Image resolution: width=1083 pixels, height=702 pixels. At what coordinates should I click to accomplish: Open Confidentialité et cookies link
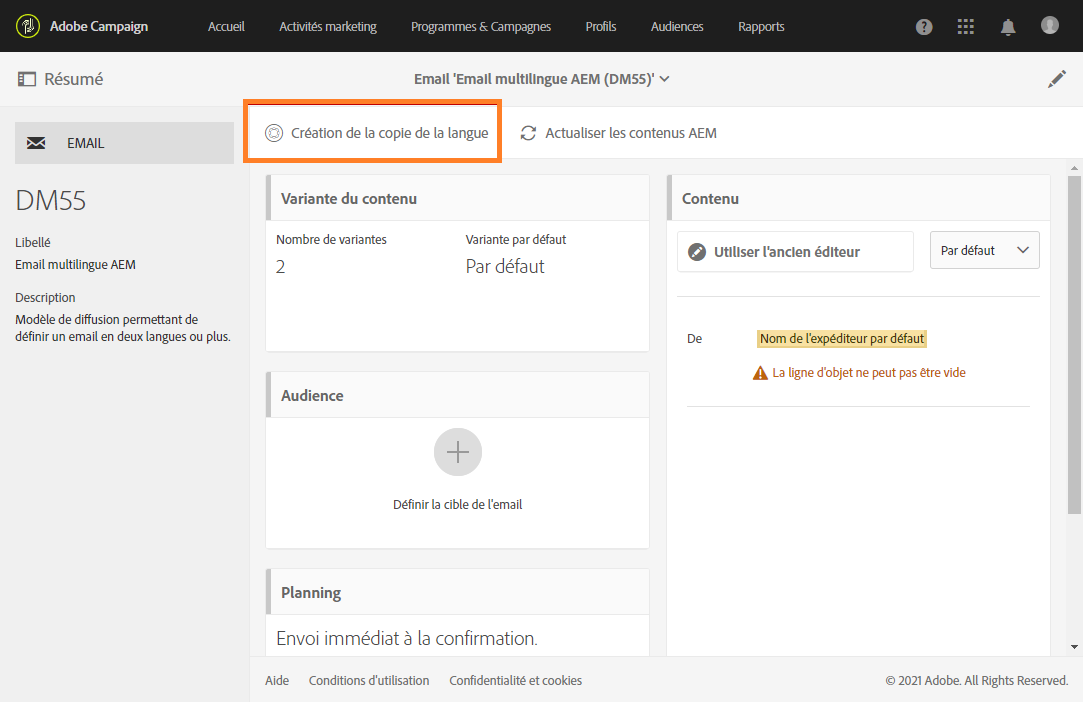[515, 681]
